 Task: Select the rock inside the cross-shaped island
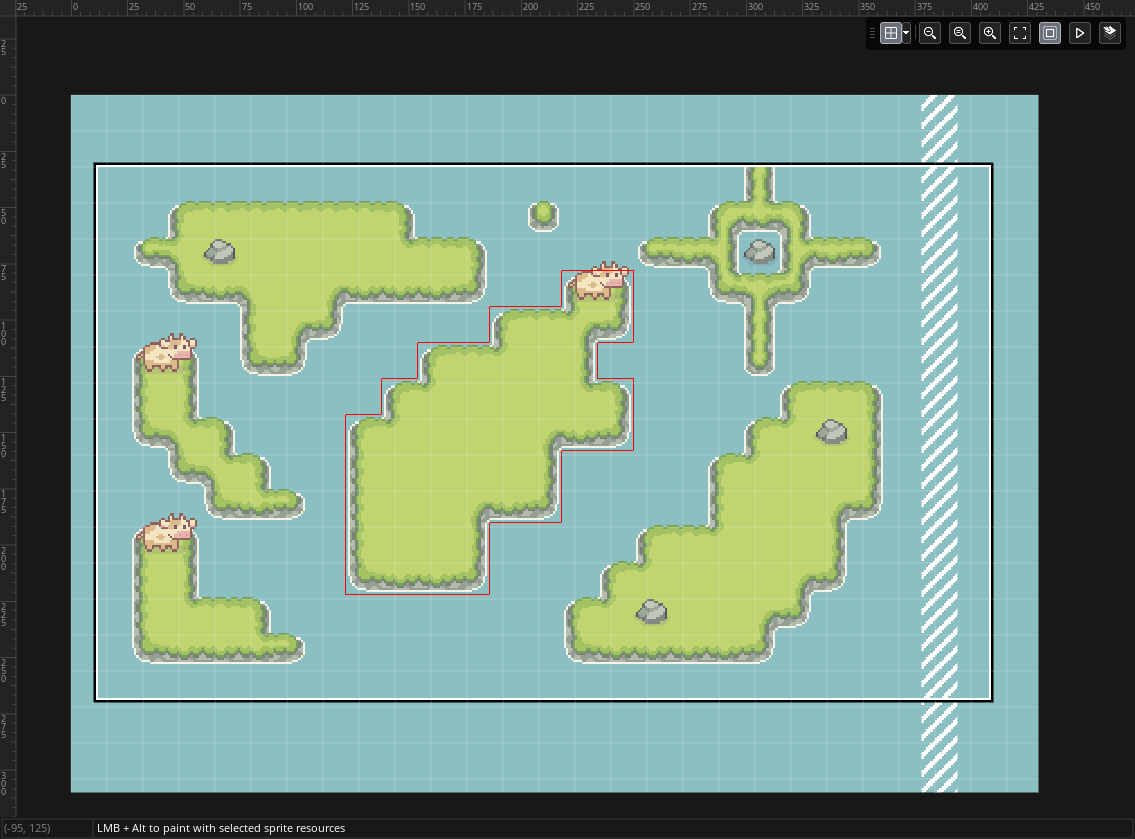click(759, 251)
